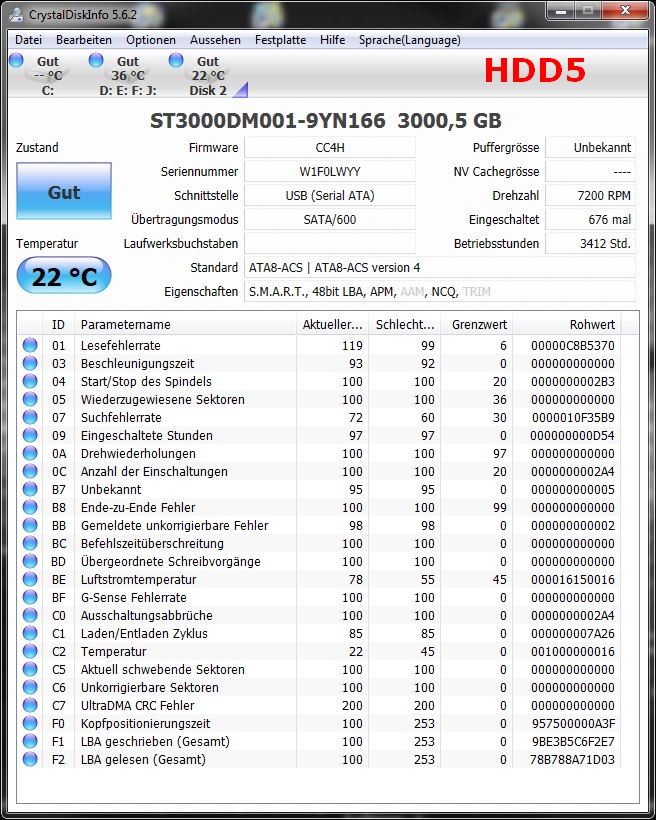Open the Optionen menu

(x=151, y=40)
